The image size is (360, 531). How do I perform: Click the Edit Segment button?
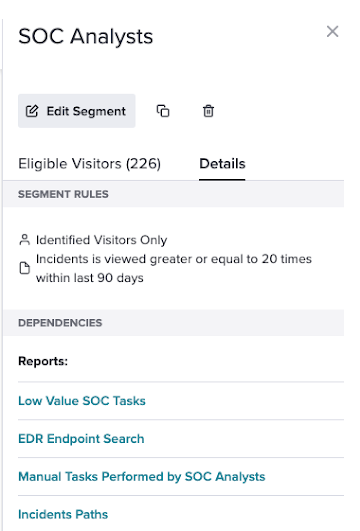pos(77,111)
